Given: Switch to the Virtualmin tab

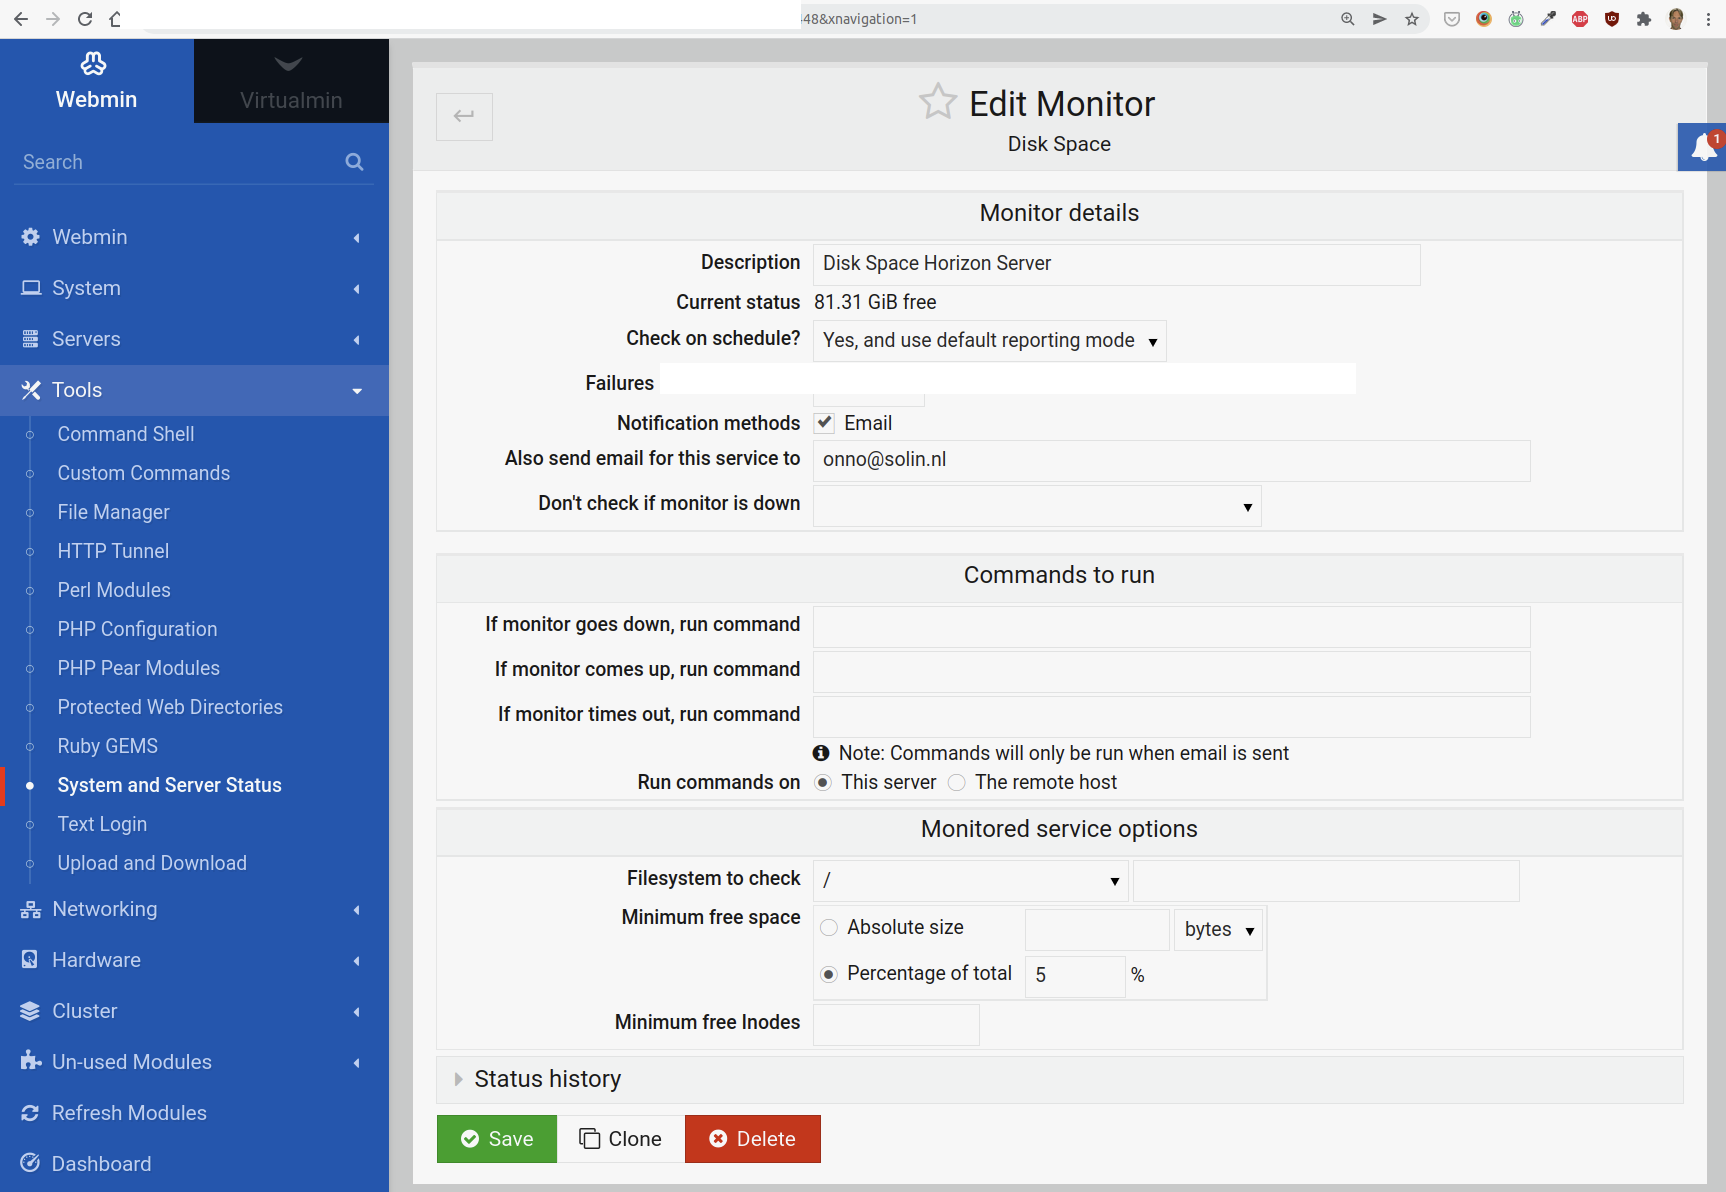Looking at the screenshot, I should click(x=291, y=81).
